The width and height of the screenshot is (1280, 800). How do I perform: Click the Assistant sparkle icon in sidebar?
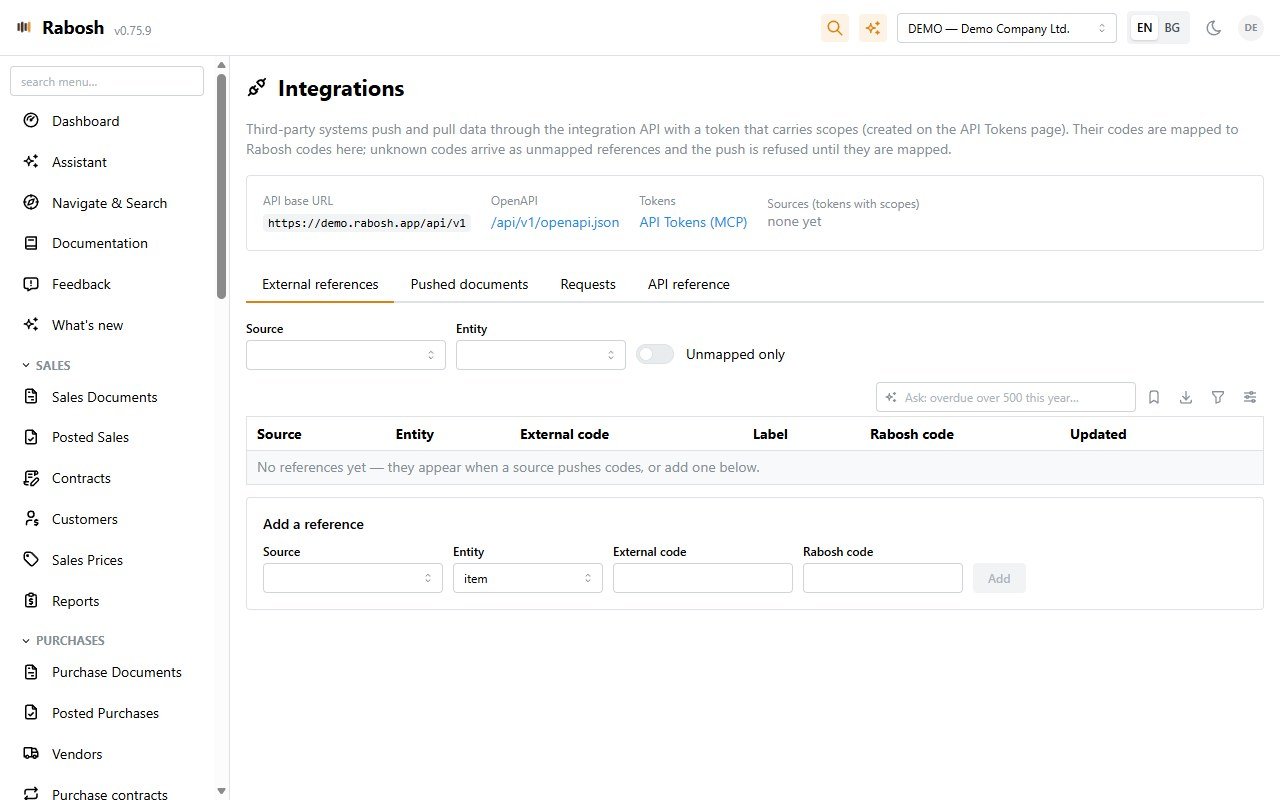pyautogui.click(x=31, y=162)
